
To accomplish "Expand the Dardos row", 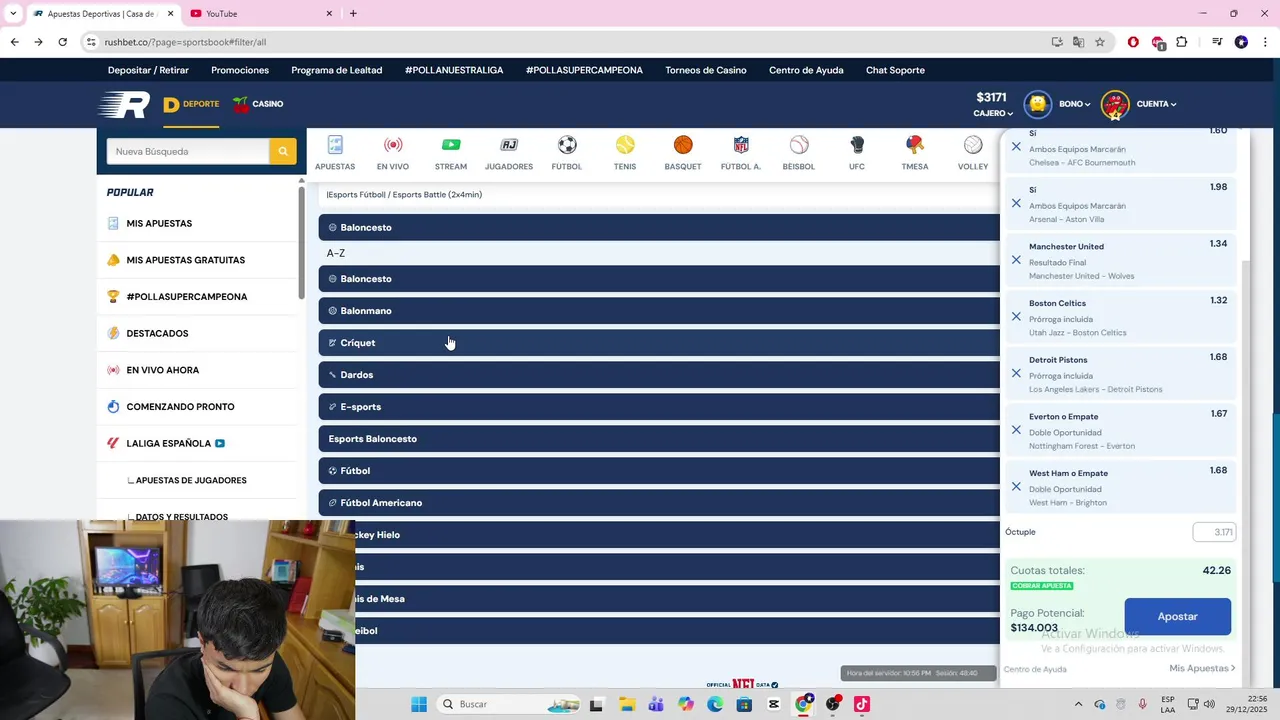I will click(x=659, y=375).
